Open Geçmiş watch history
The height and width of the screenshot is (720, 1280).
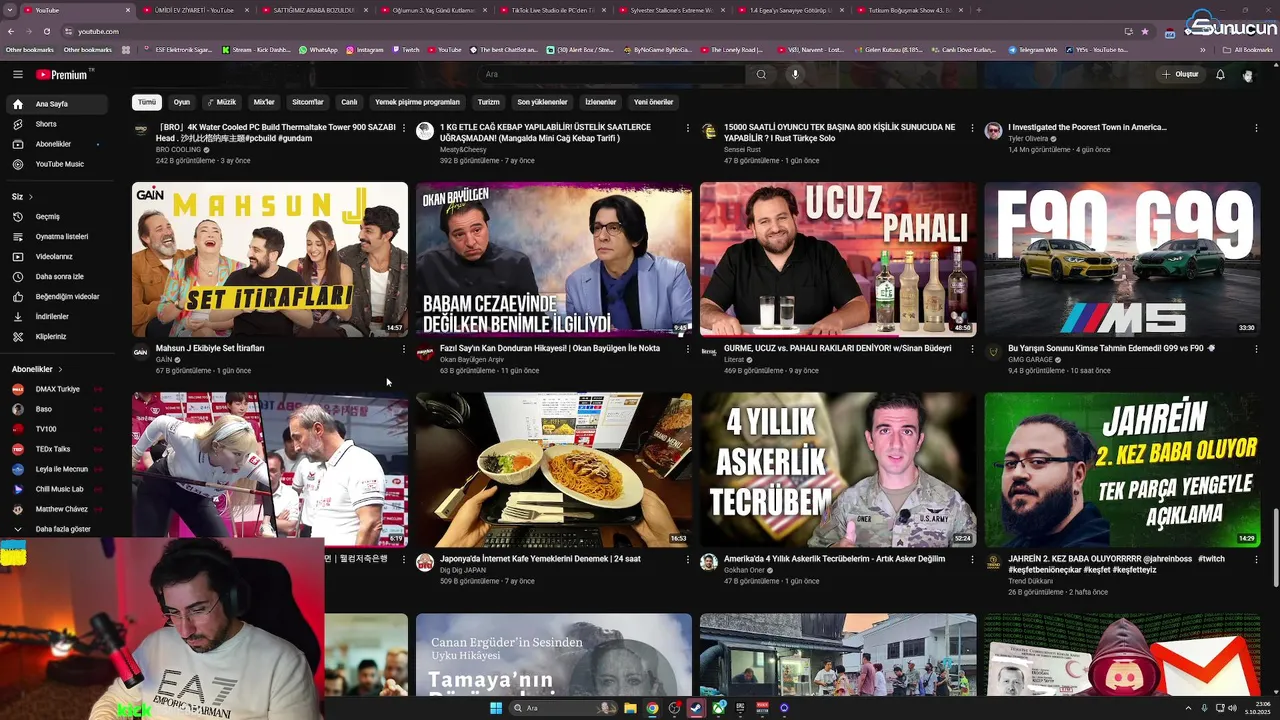58,216
